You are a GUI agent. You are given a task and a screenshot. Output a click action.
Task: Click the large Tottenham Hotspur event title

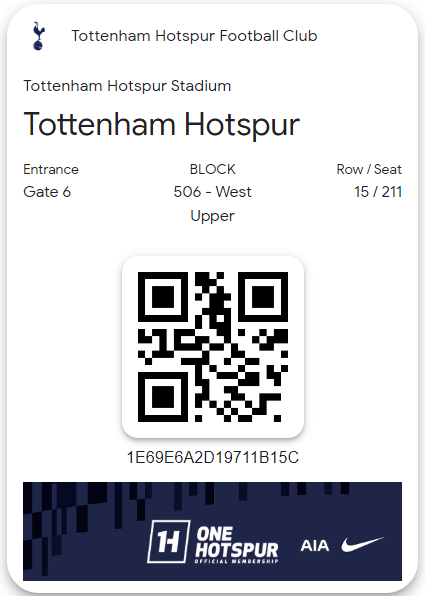[162, 125]
